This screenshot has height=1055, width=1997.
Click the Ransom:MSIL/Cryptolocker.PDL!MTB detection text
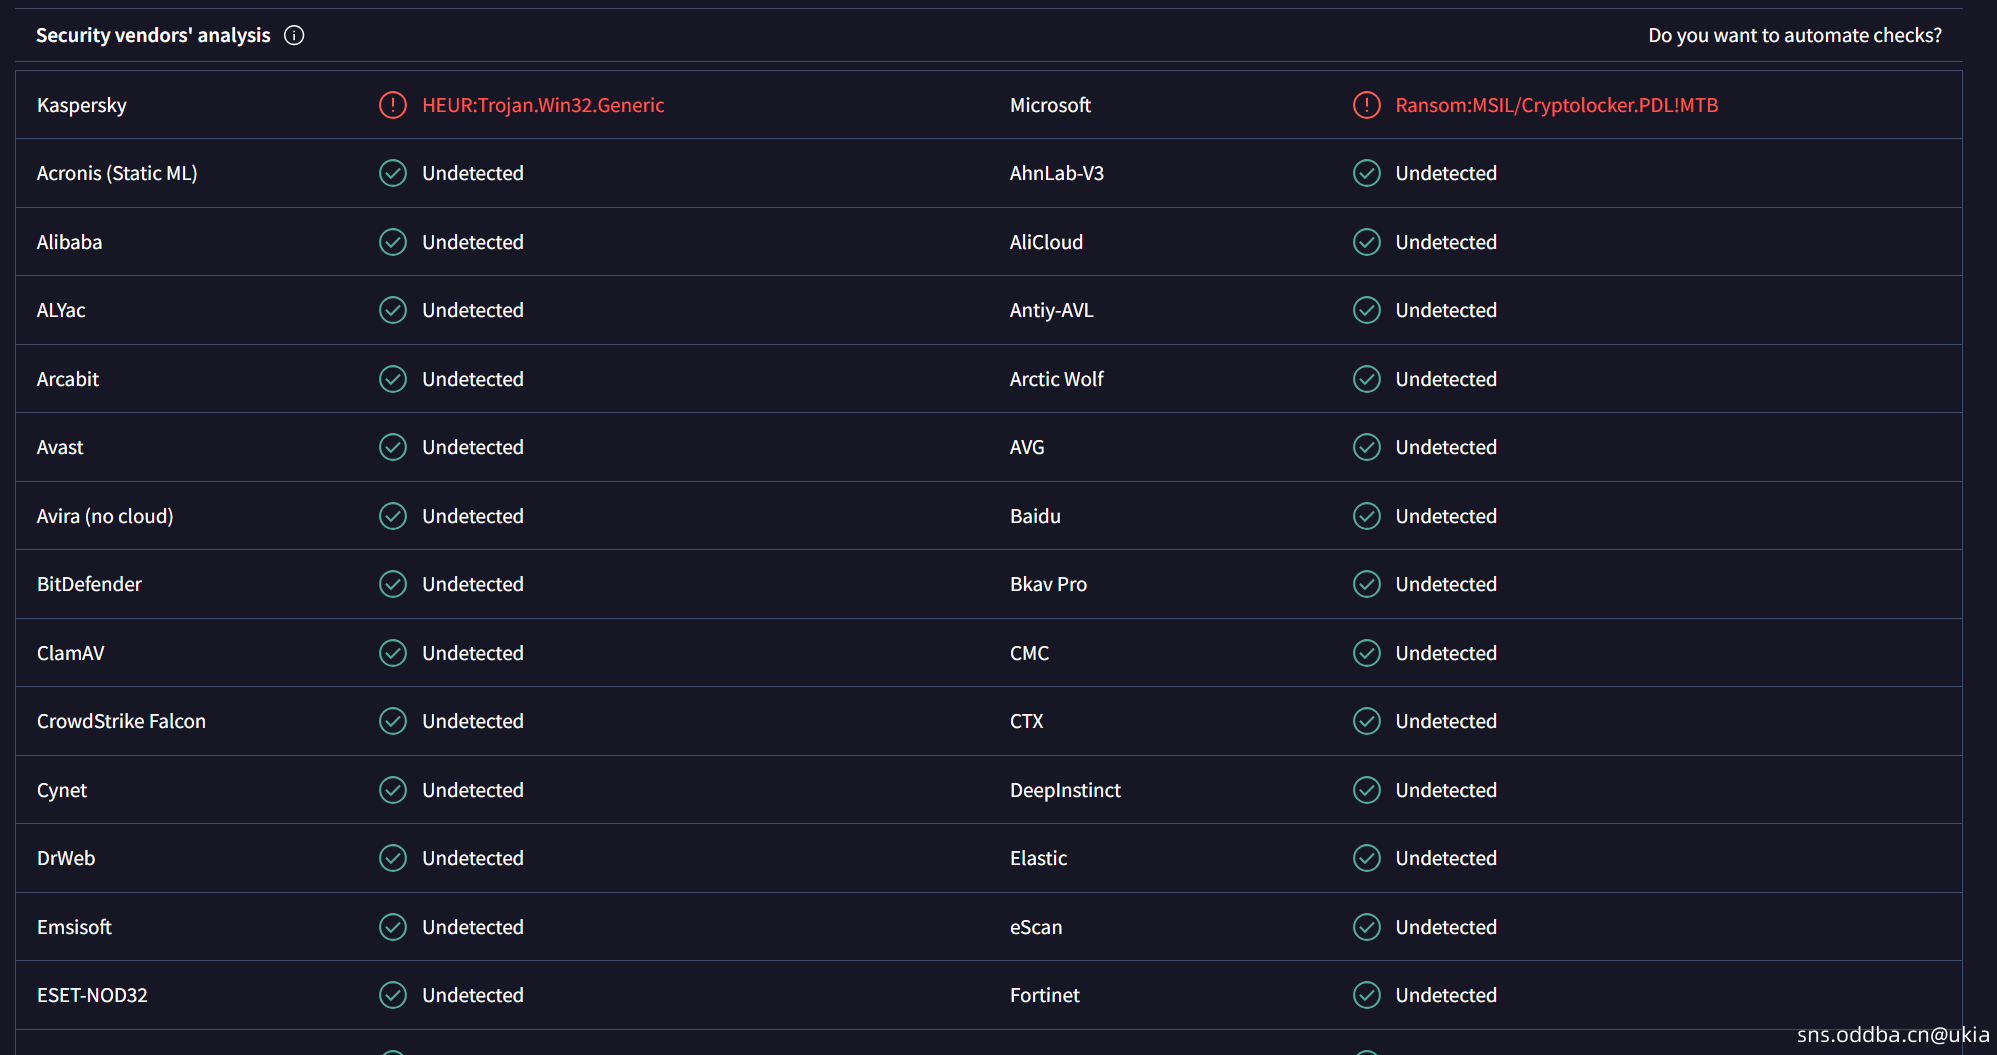point(1556,105)
